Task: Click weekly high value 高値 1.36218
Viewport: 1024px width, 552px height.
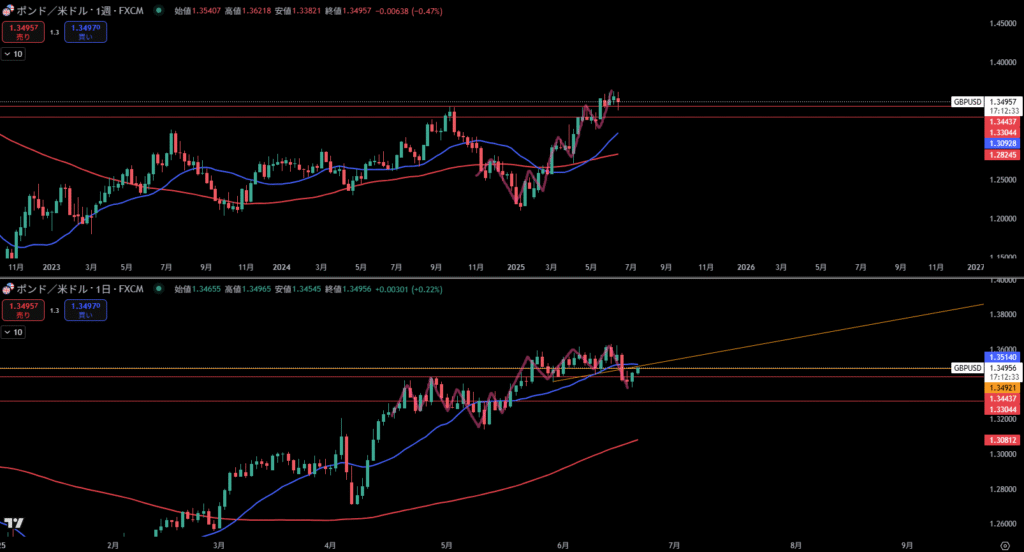Action: pos(248,11)
